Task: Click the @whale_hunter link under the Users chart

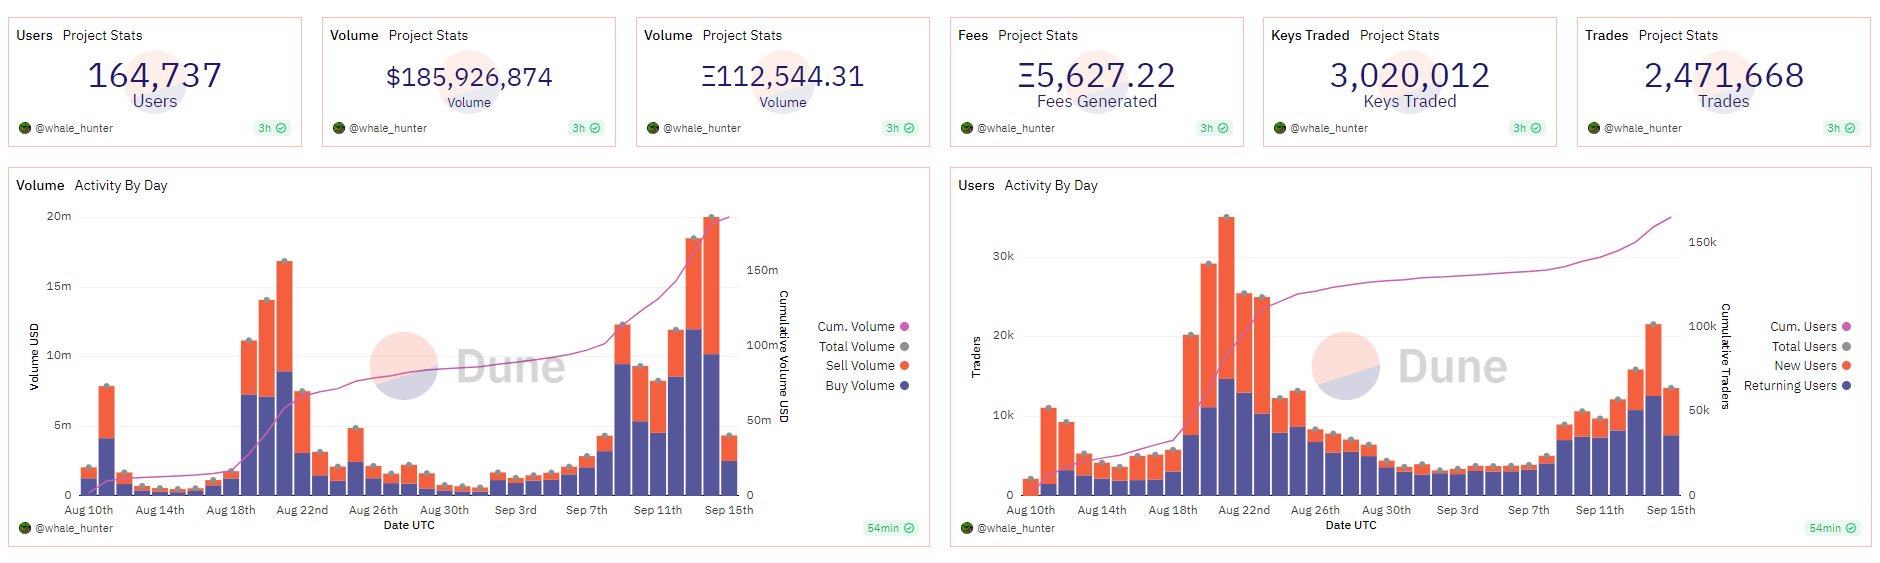Action: (x=1016, y=528)
